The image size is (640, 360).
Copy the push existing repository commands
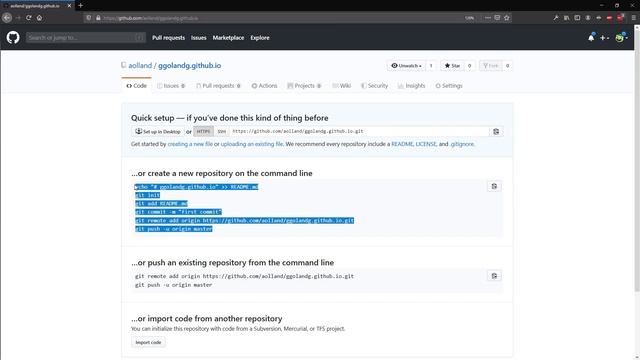pyautogui.click(x=494, y=276)
